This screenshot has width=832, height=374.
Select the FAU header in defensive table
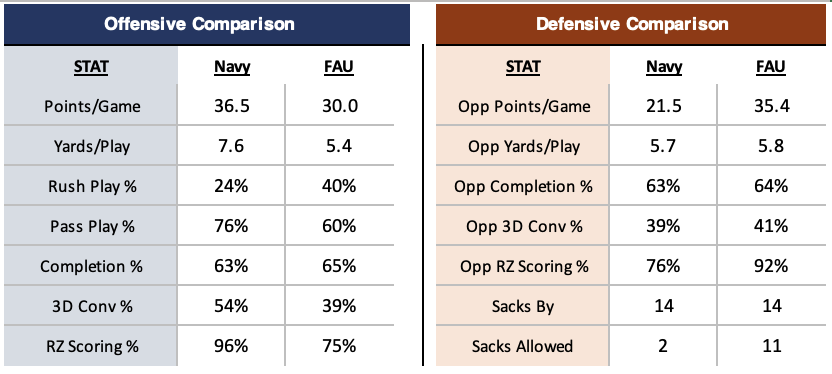pos(769,67)
